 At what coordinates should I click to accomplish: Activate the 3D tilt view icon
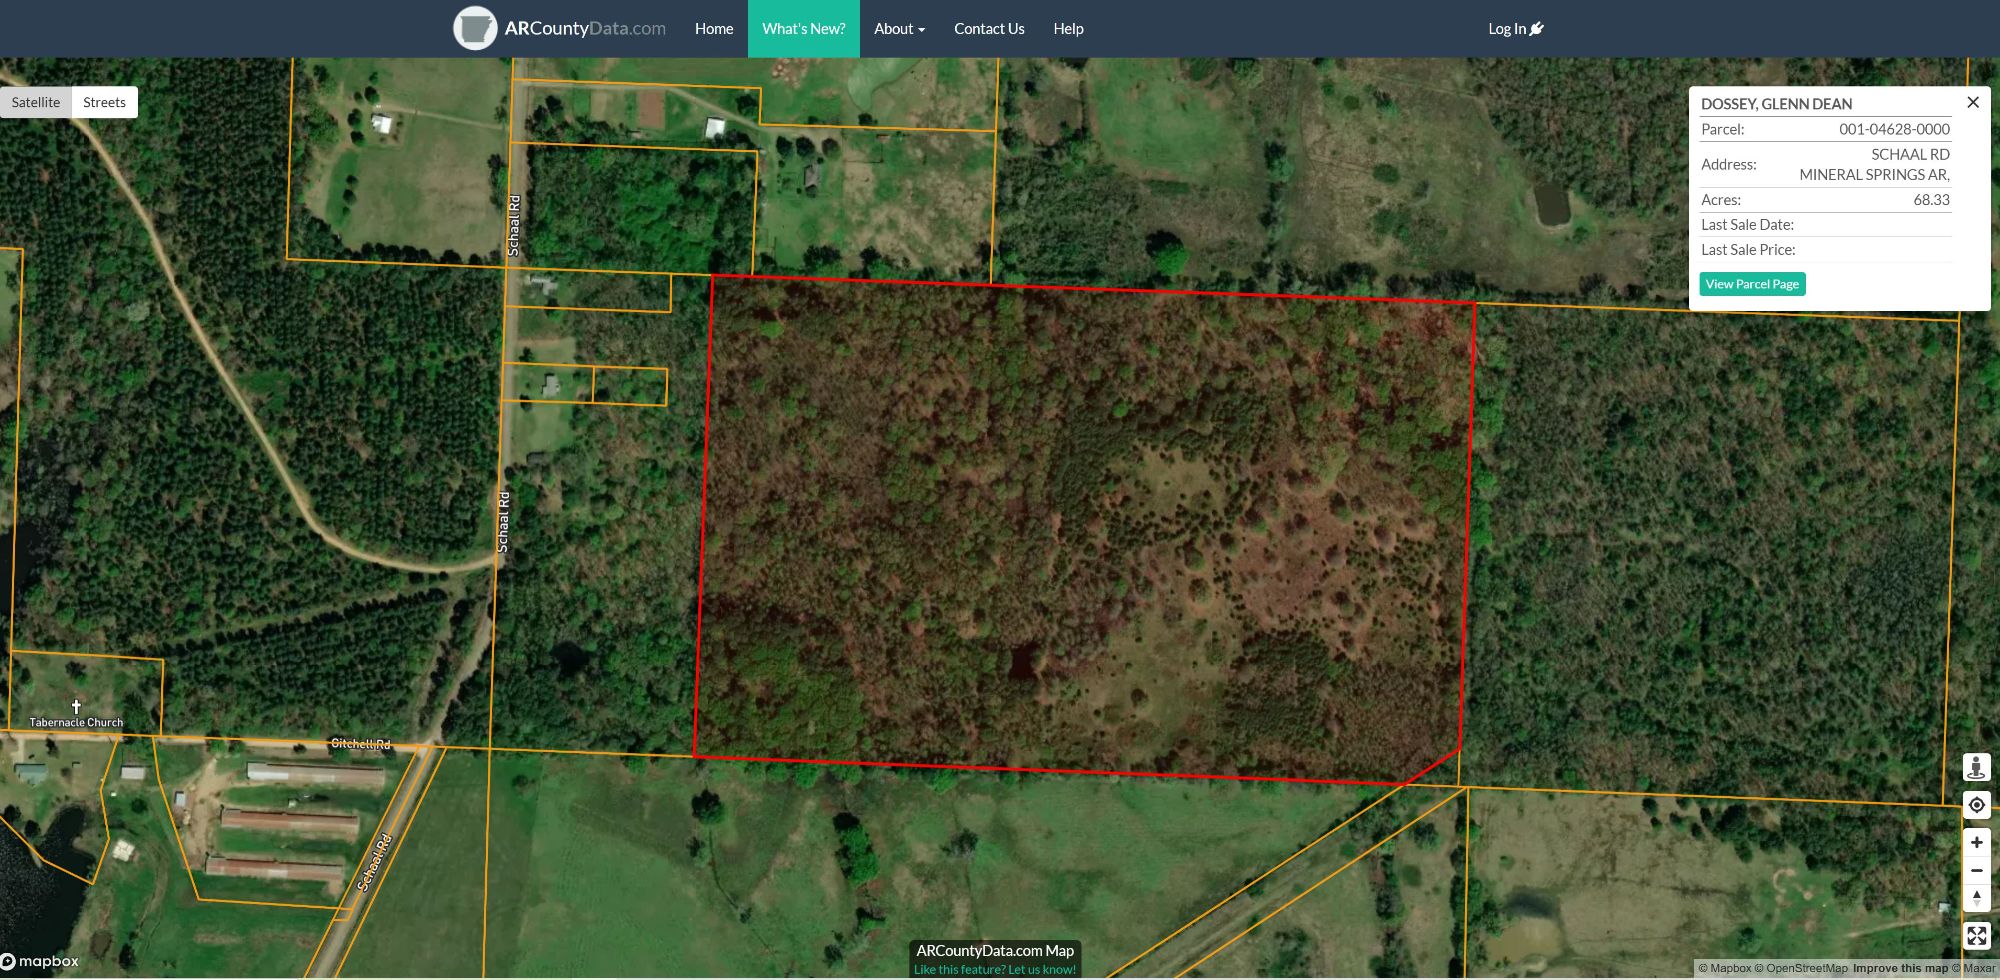(x=1977, y=768)
